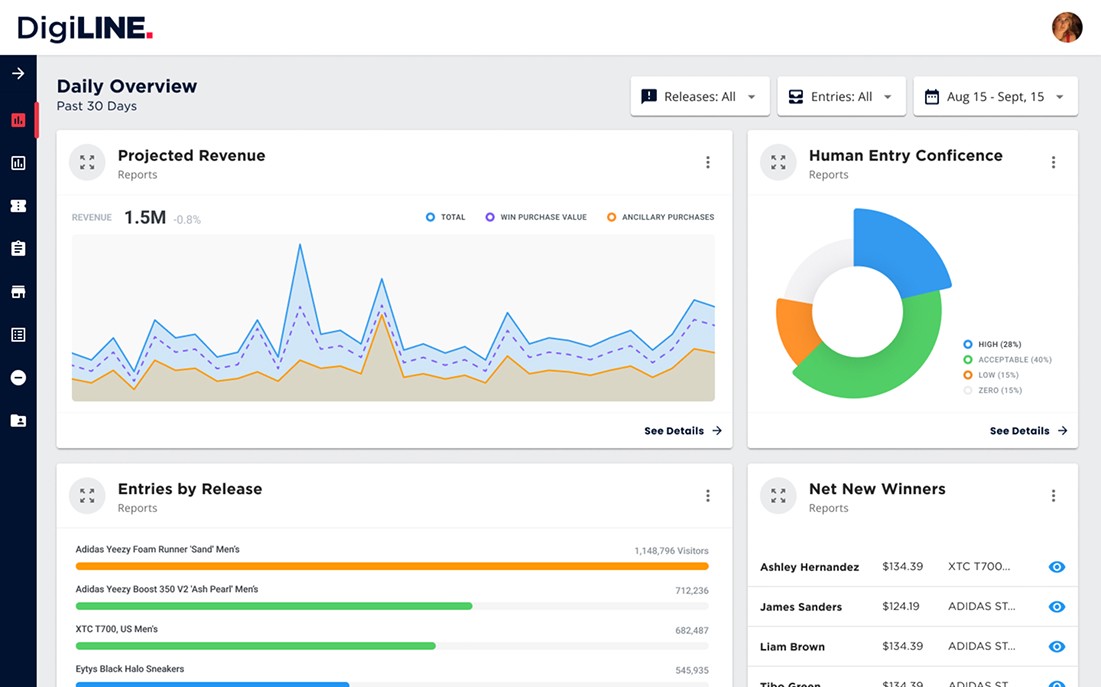The height and width of the screenshot is (687, 1101).
Task: Open the list view icon in the sidebar
Action: [x=18, y=335]
